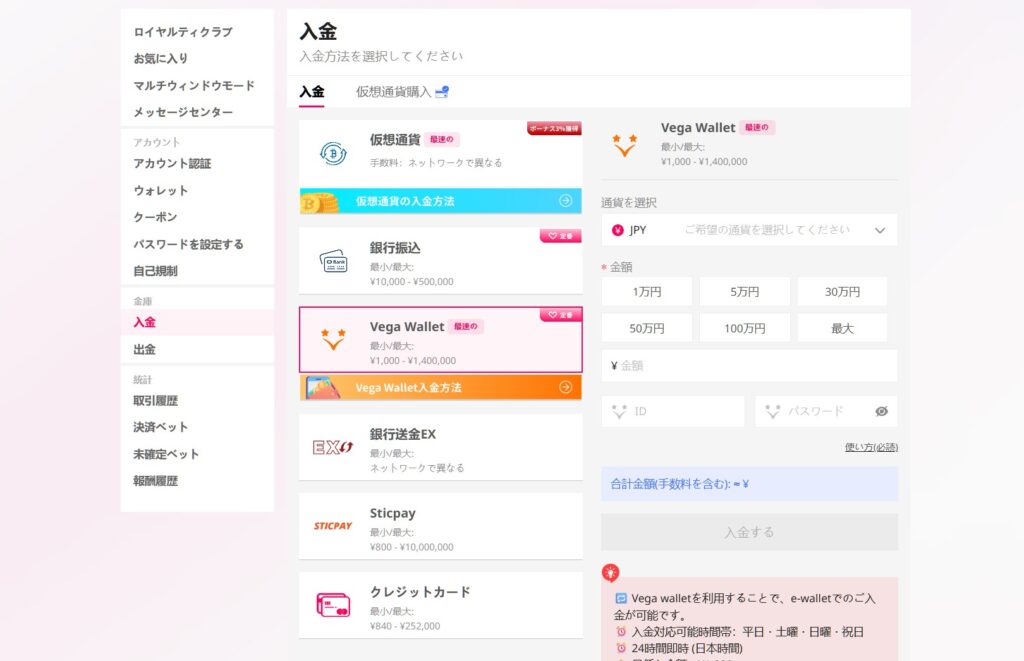Open the 仮想通貨の入金方法 banner

point(441,201)
